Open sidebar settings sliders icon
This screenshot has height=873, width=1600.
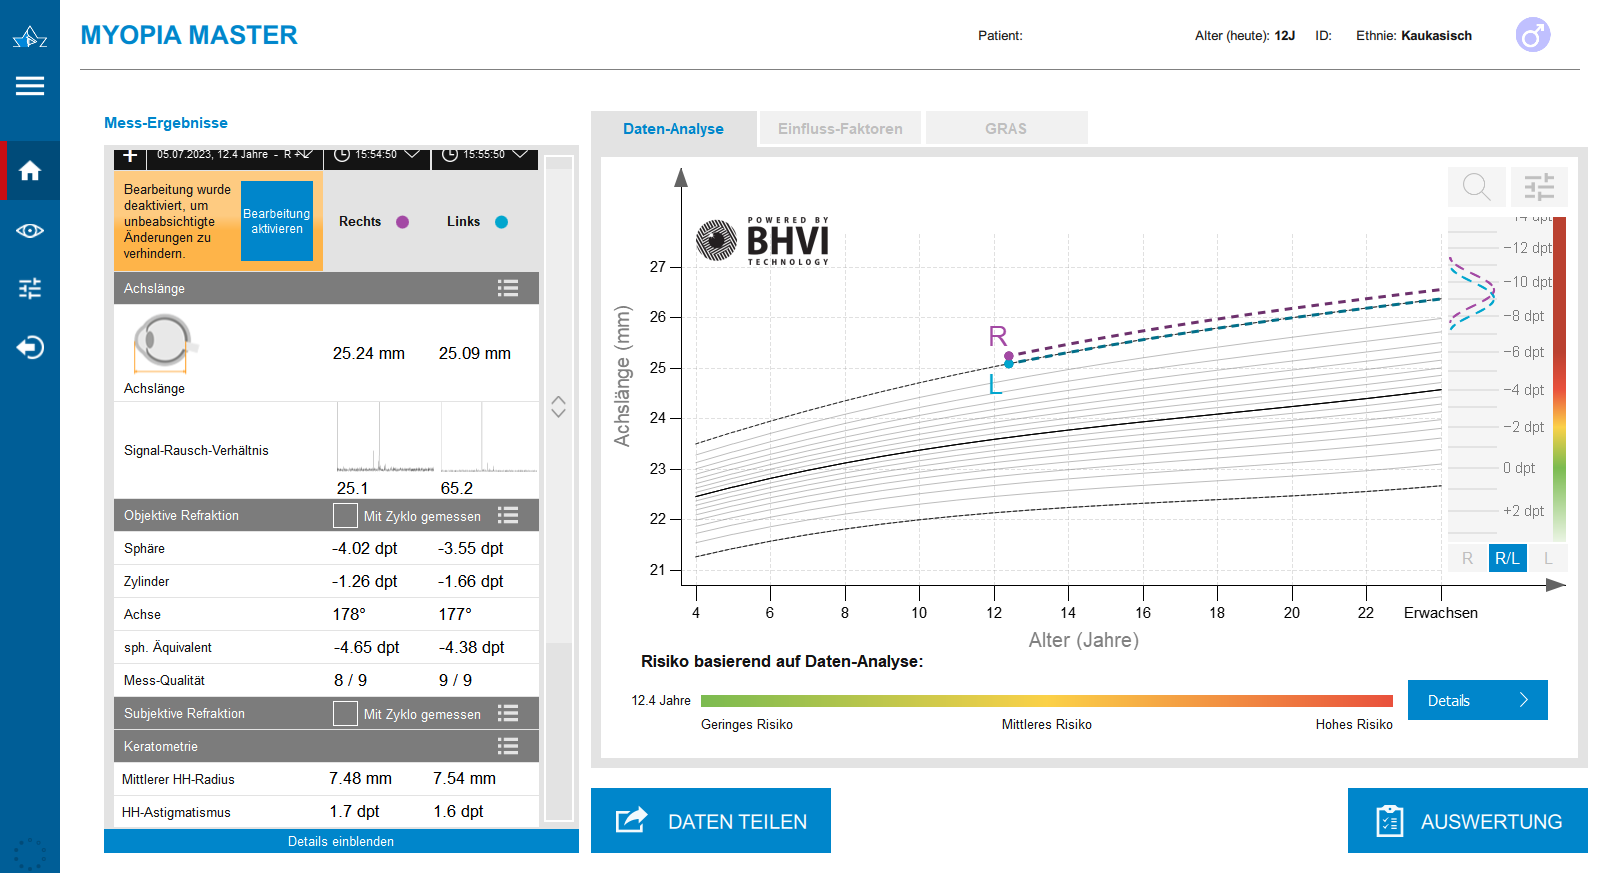30,289
